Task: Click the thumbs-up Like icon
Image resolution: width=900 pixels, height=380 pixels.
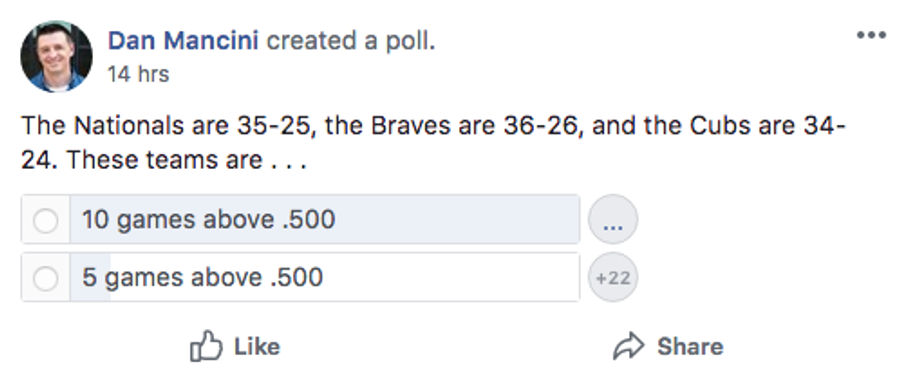Action: [205, 346]
